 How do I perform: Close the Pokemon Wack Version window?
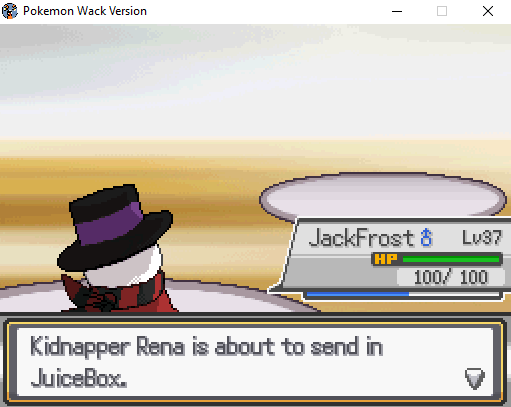[488, 11]
